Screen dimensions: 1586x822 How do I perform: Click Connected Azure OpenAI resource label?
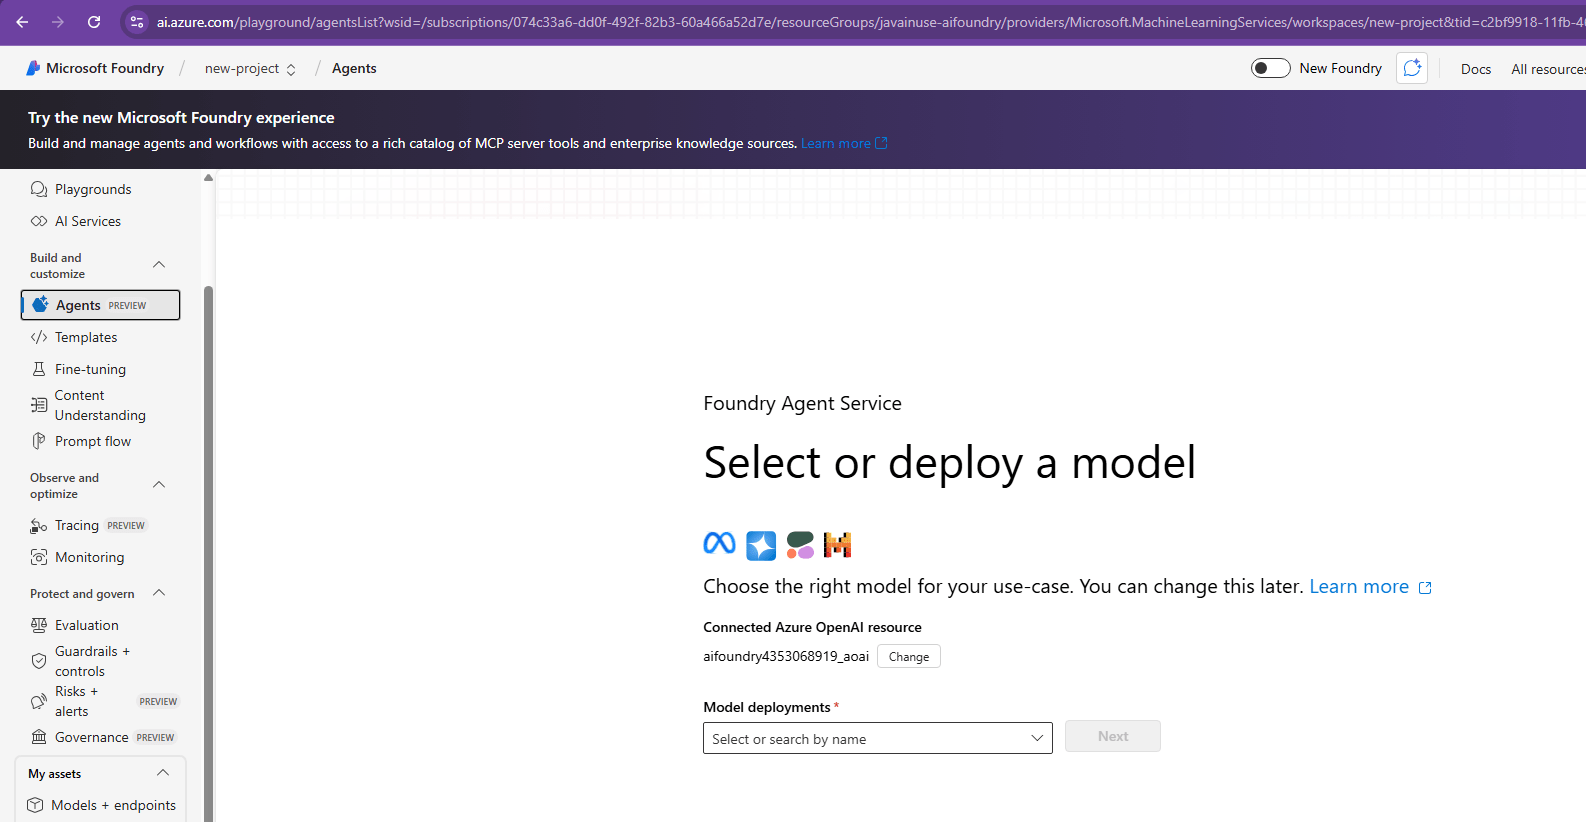(x=812, y=627)
